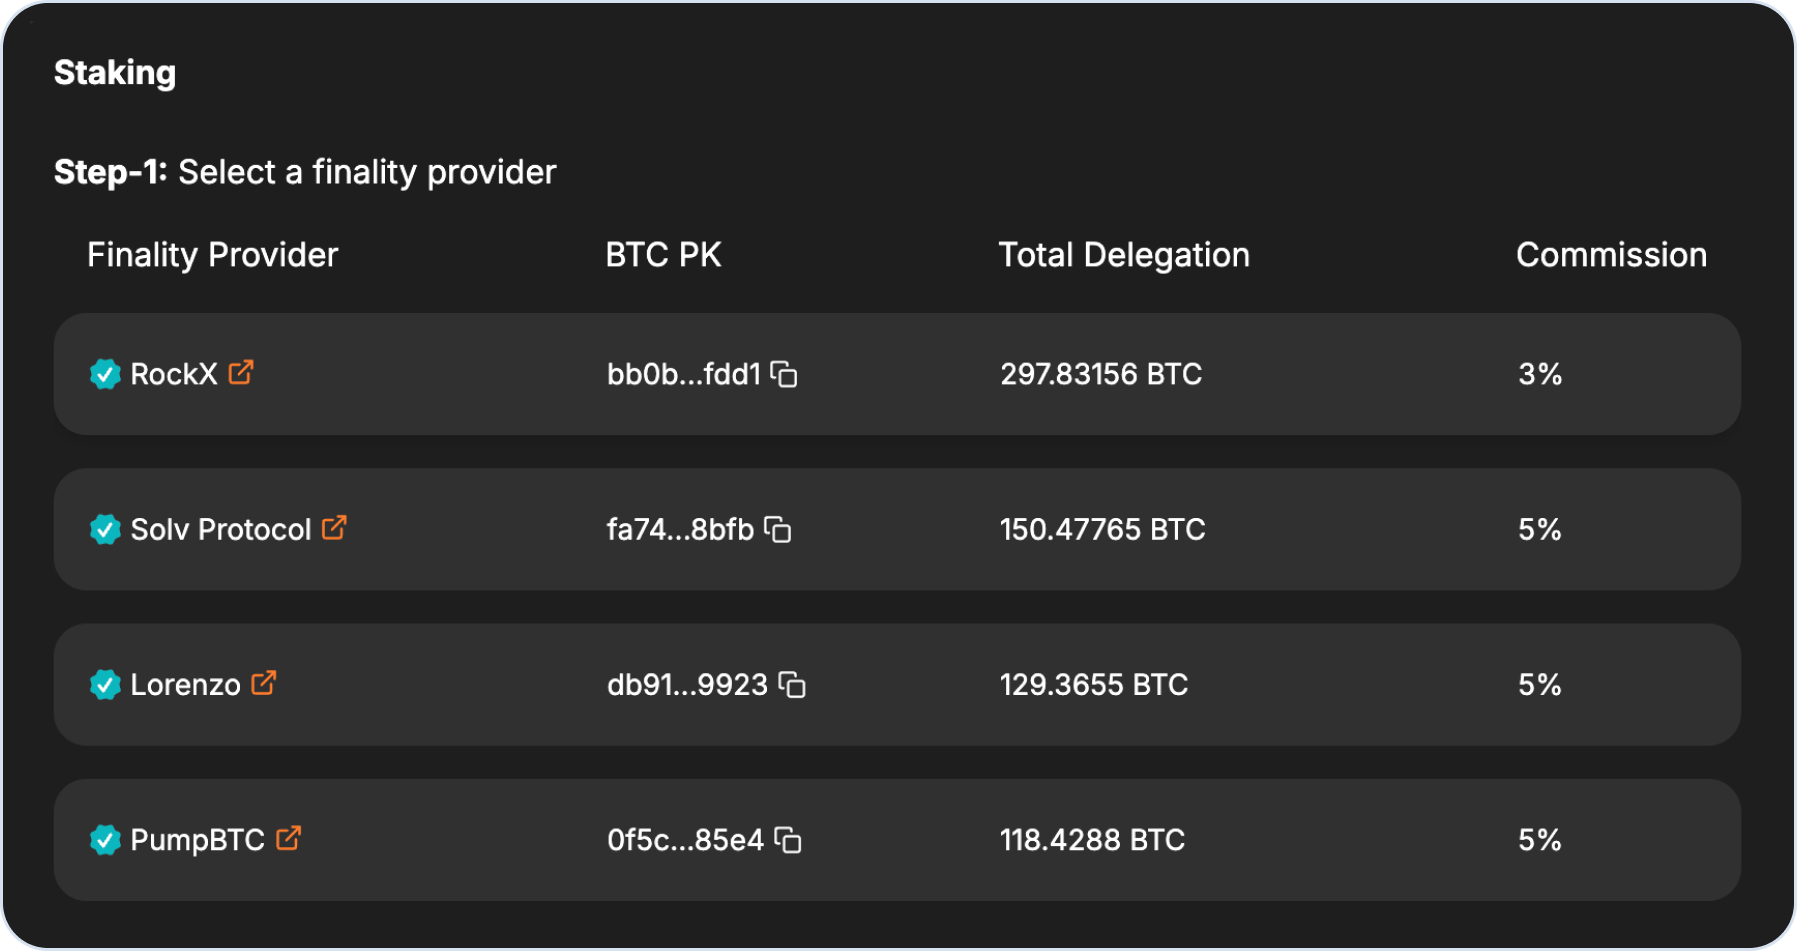Click the Finality Provider column header
This screenshot has width=1797, height=951.
(x=212, y=255)
